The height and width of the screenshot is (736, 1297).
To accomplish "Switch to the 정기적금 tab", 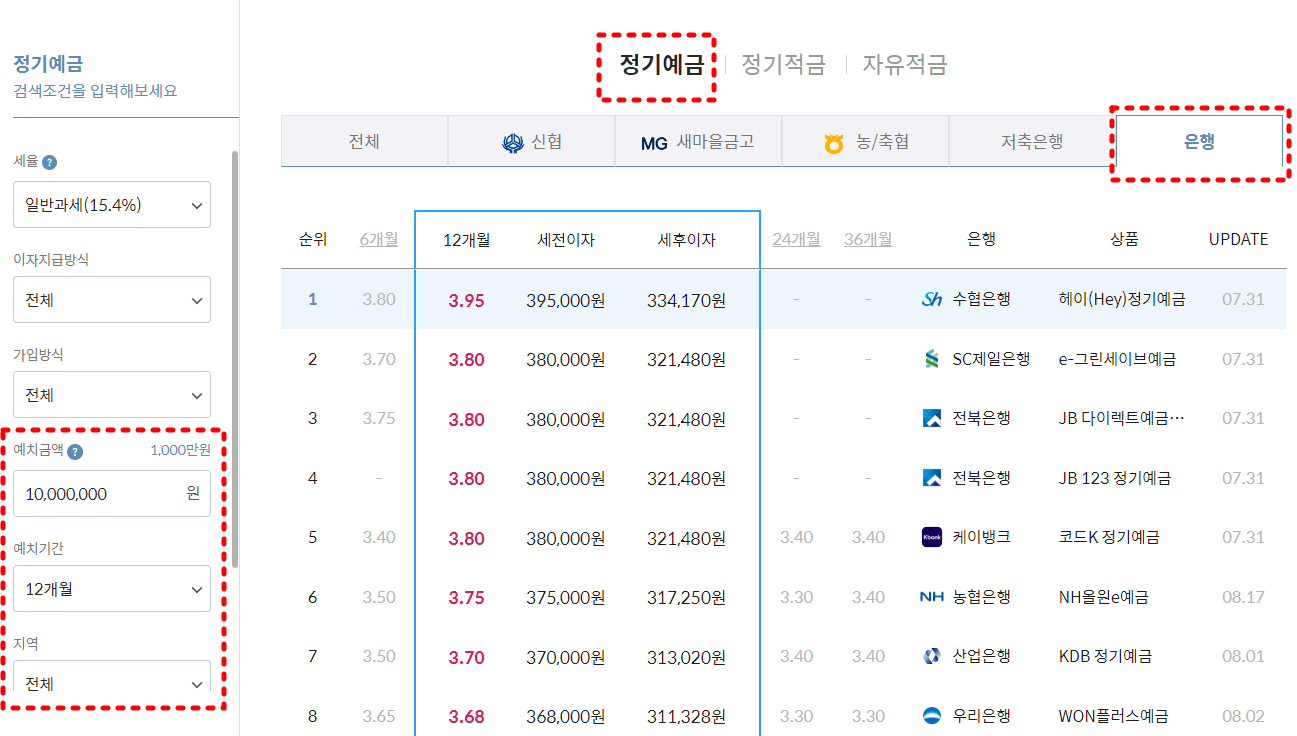I will tap(783, 65).
